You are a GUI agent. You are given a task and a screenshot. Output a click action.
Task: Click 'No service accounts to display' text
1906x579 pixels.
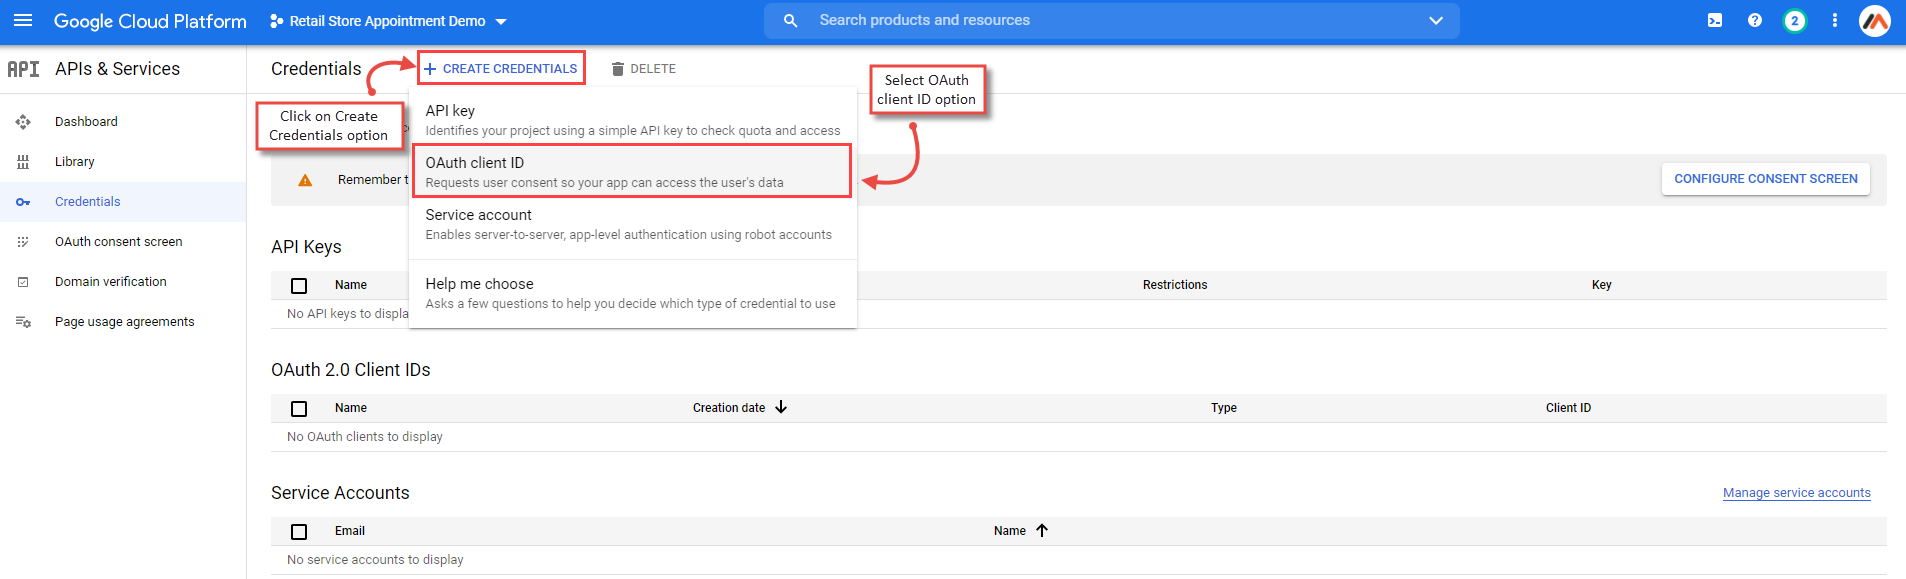pos(375,560)
